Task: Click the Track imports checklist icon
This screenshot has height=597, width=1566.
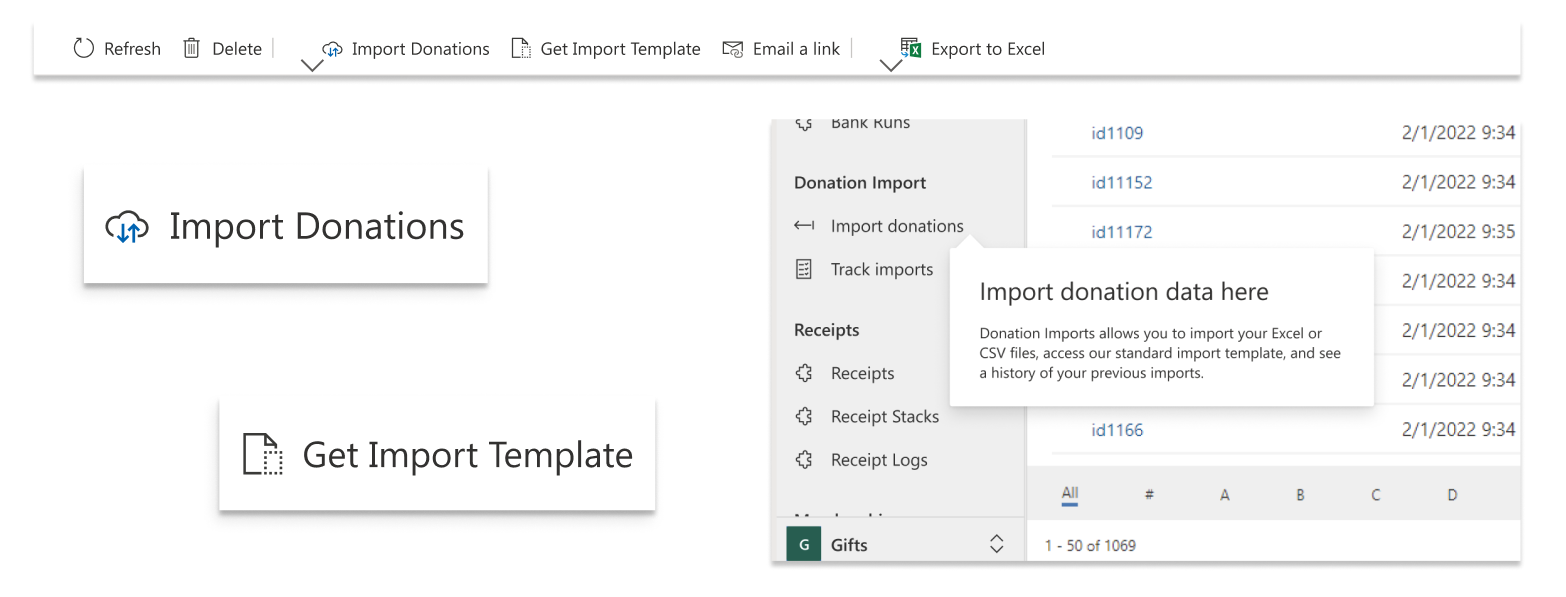Action: click(803, 269)
